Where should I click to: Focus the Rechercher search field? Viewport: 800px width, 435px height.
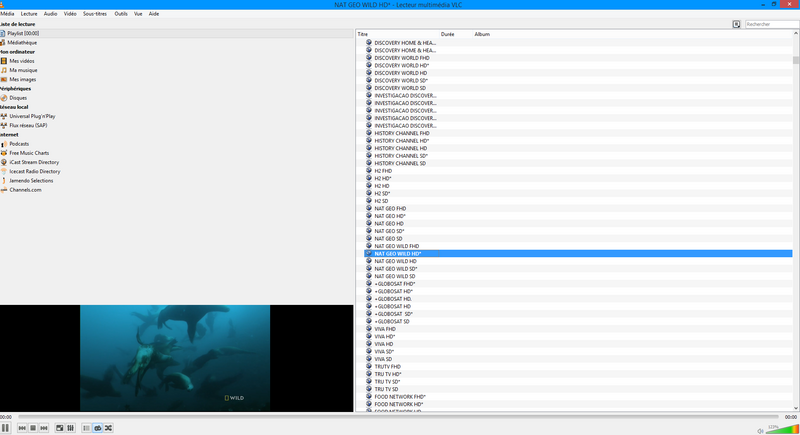pos(771,24)
